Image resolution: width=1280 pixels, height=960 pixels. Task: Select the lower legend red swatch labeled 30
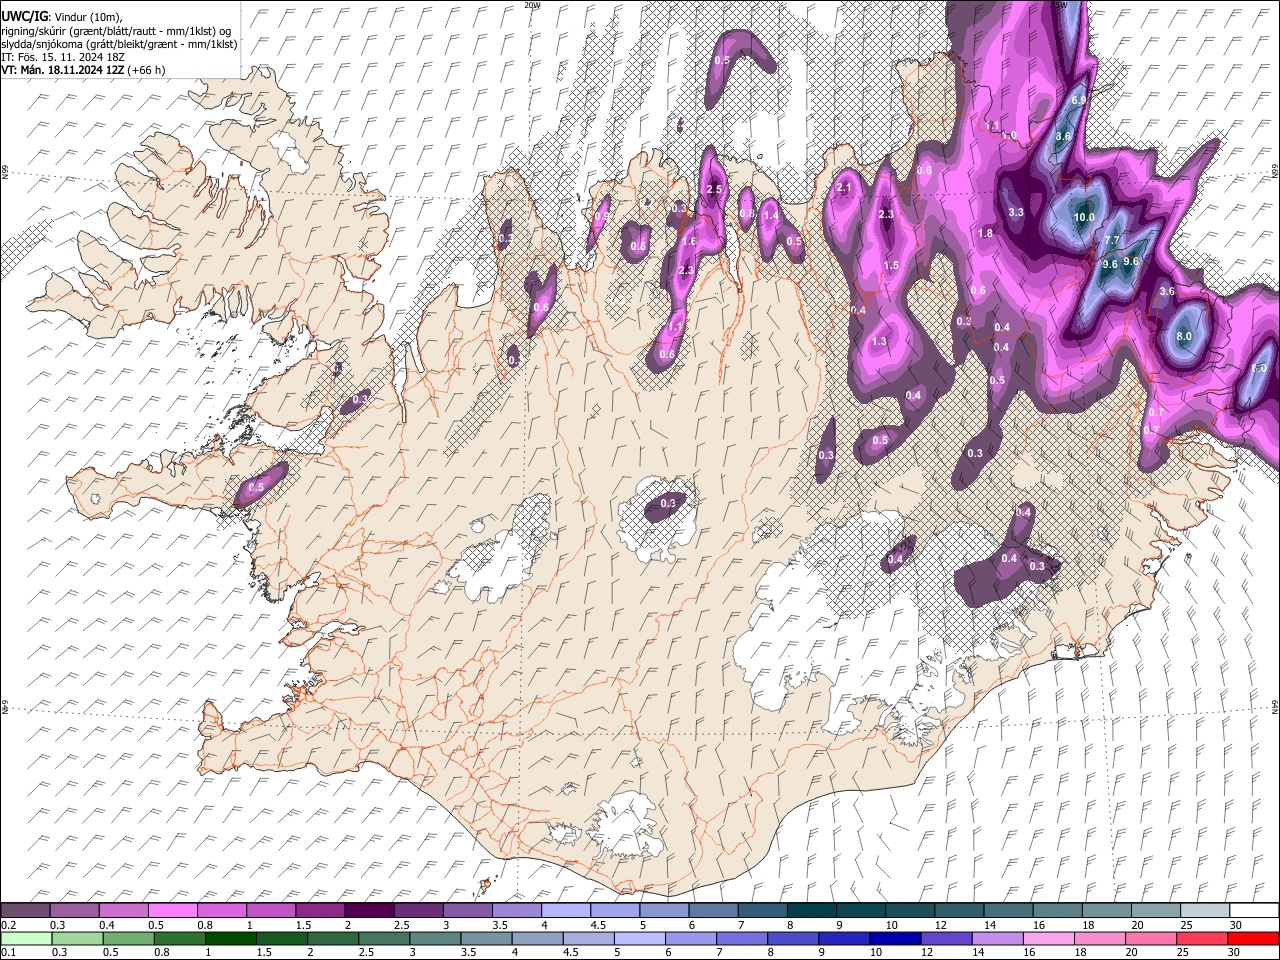tap(1254, 938)
